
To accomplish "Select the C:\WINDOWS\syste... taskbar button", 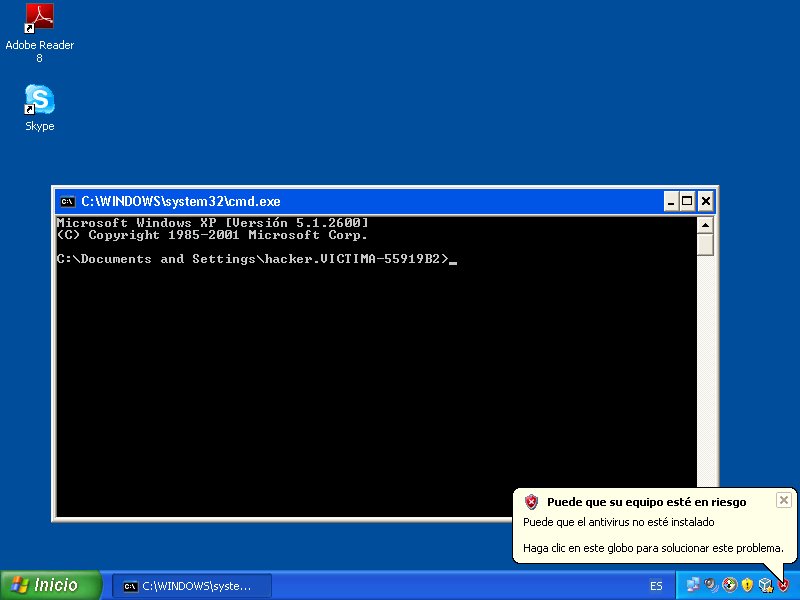I will (x=191, y=586).
